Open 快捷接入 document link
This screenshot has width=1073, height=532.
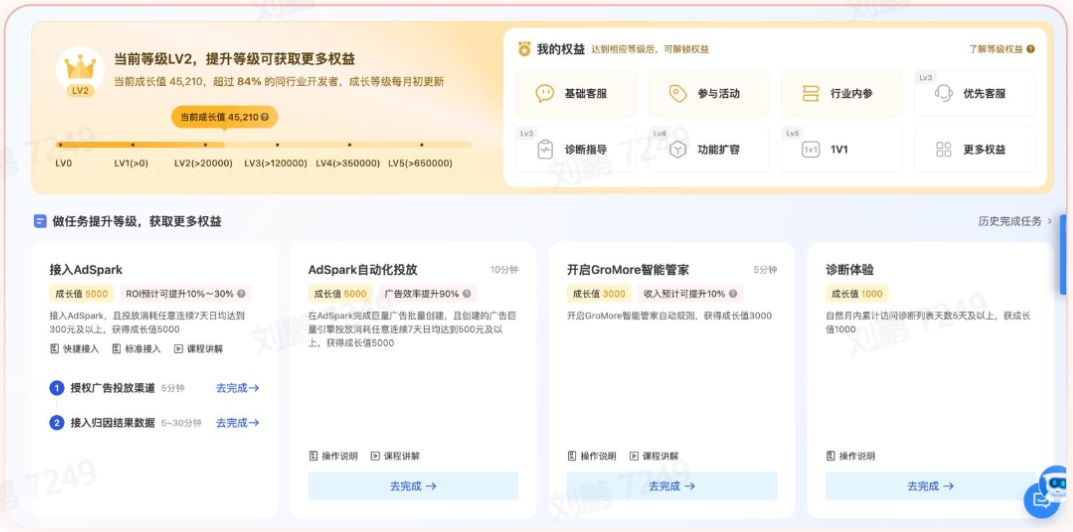pos(75,349)
